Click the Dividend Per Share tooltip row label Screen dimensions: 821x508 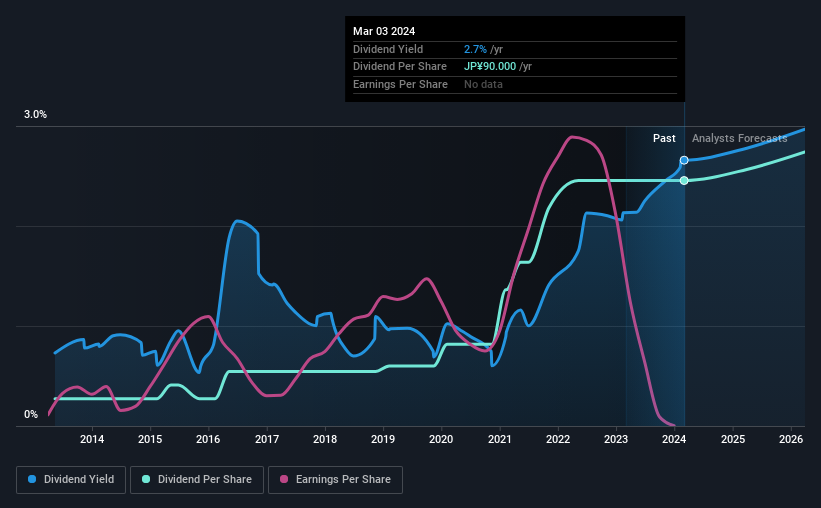coord(400,67)
